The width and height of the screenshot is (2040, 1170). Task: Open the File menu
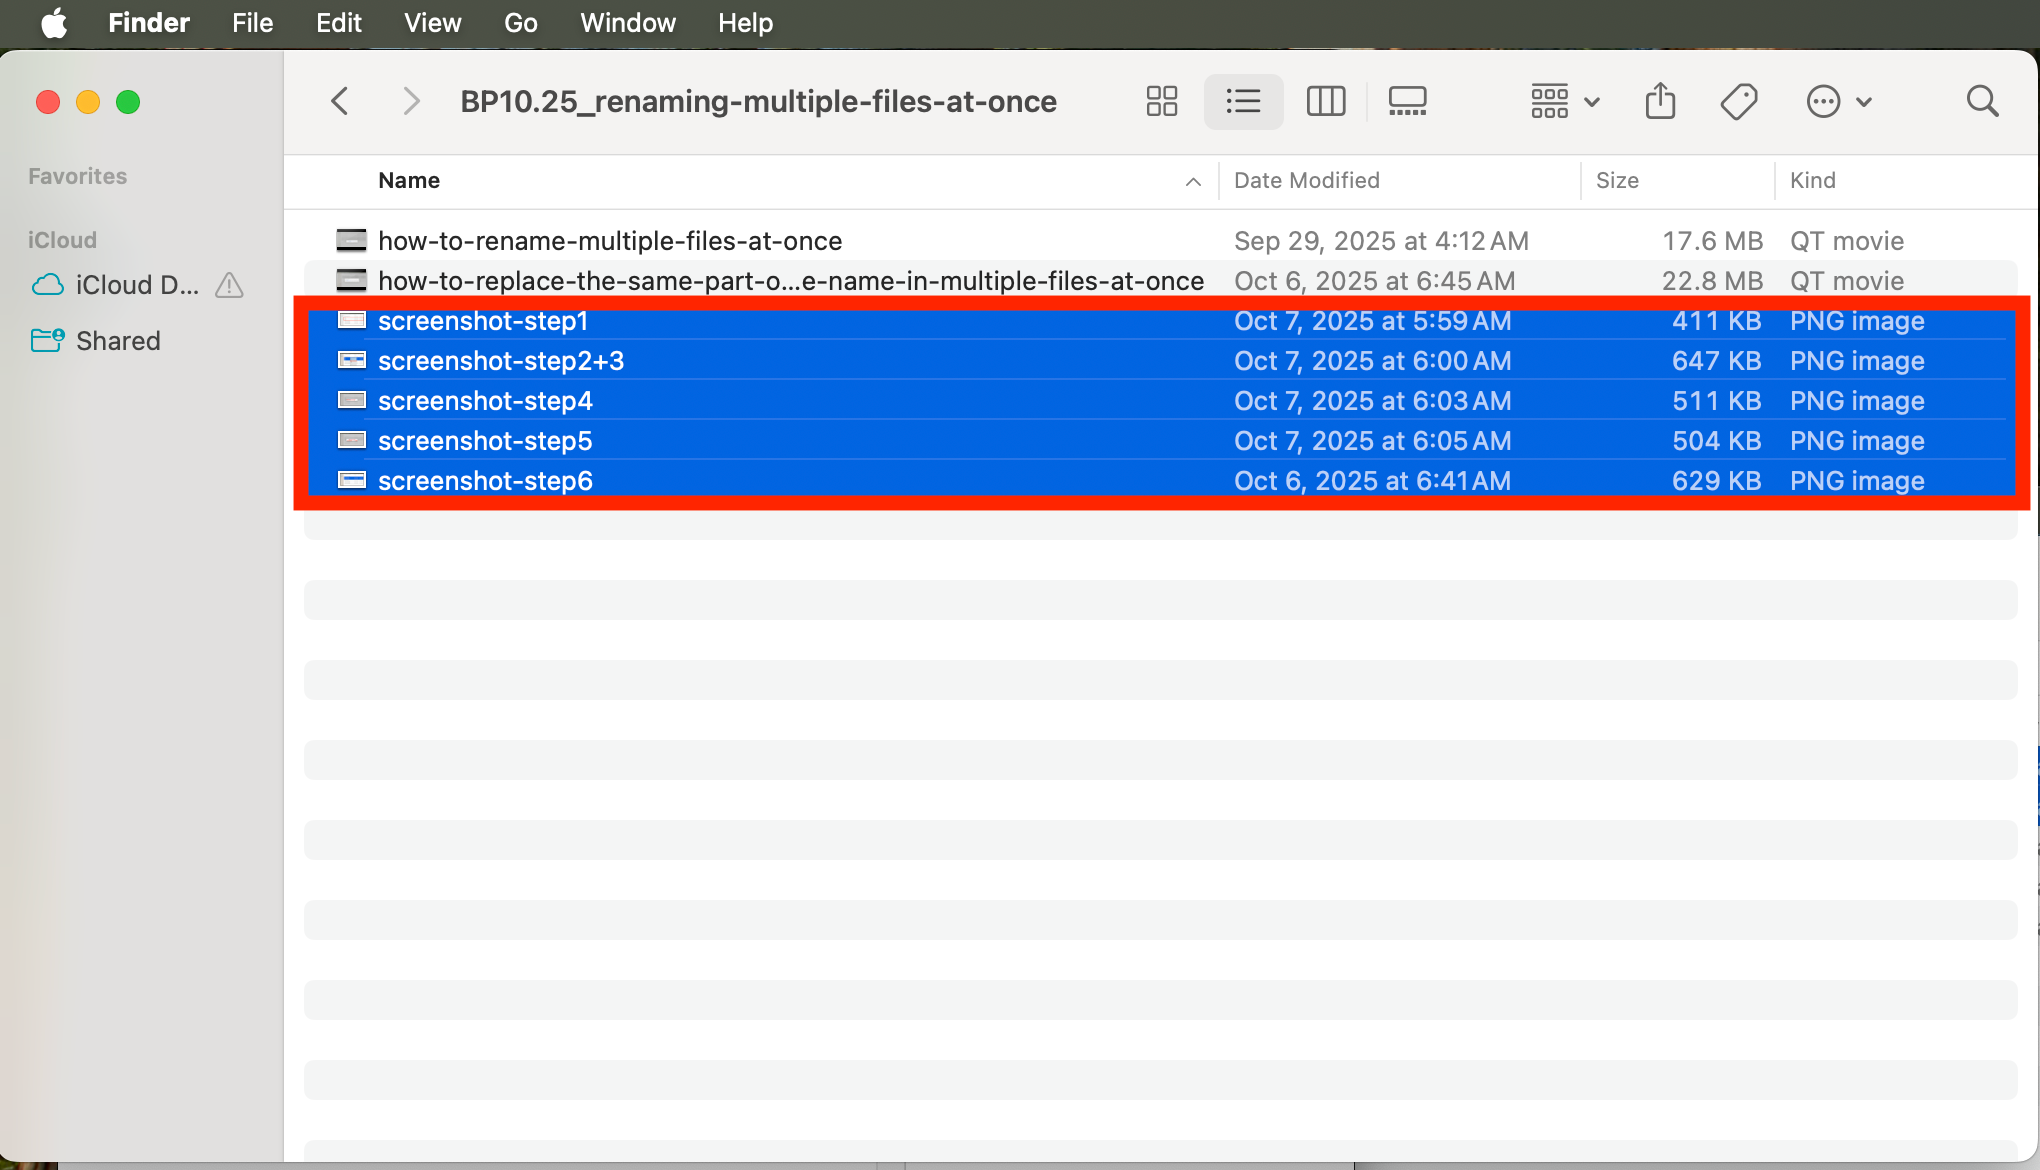[x=252, y=23]
